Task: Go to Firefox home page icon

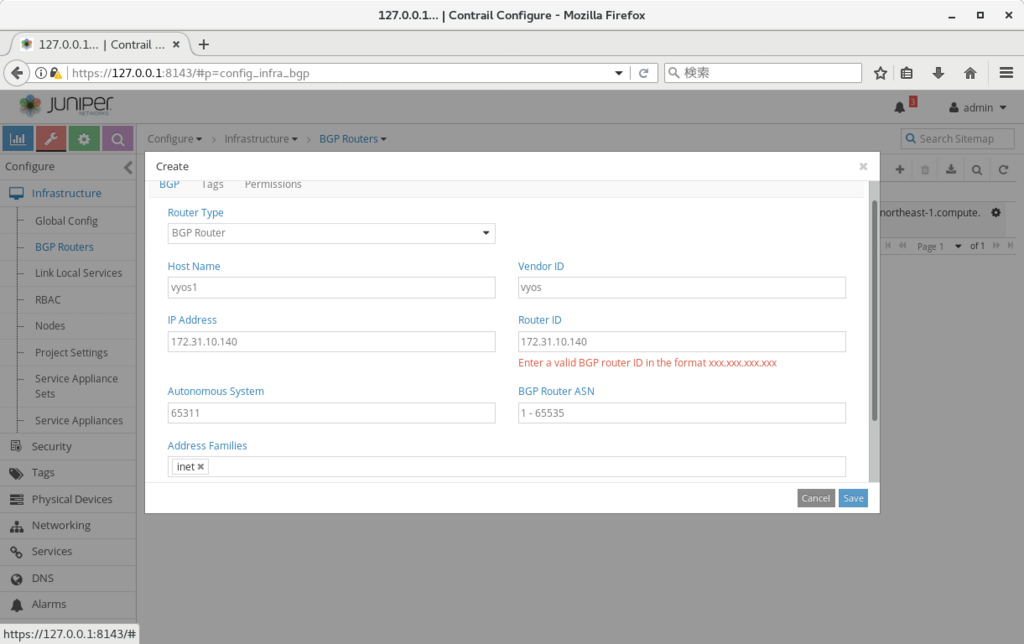Action: tap(970, 72)
